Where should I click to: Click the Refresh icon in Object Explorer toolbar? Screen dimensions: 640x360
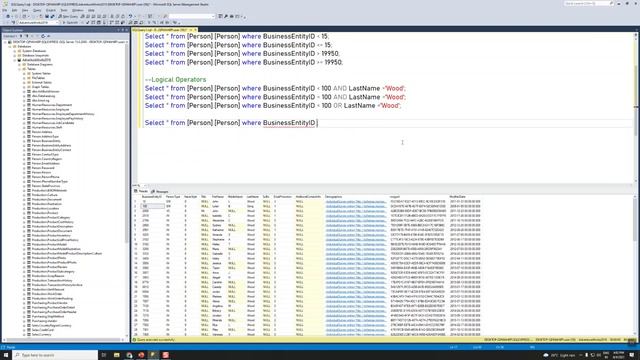43,36
